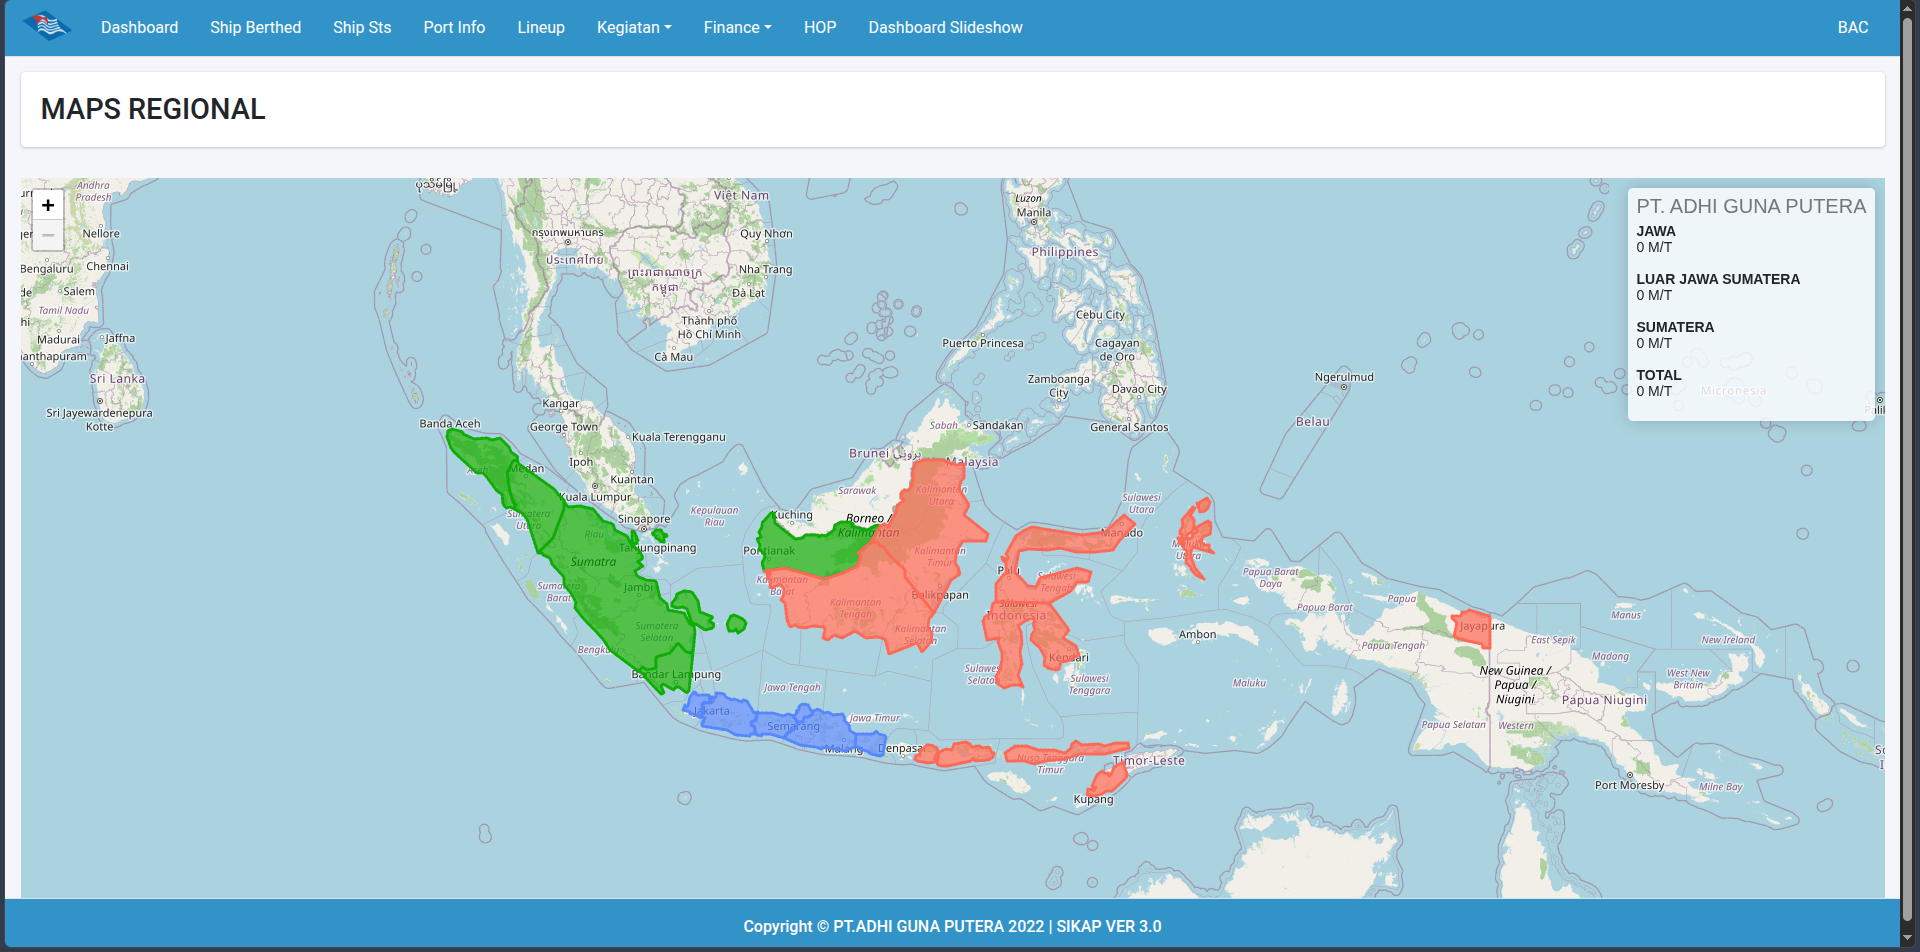Click the Manila label on the map
1920x952 pixels.
[x=1033, y=212]
